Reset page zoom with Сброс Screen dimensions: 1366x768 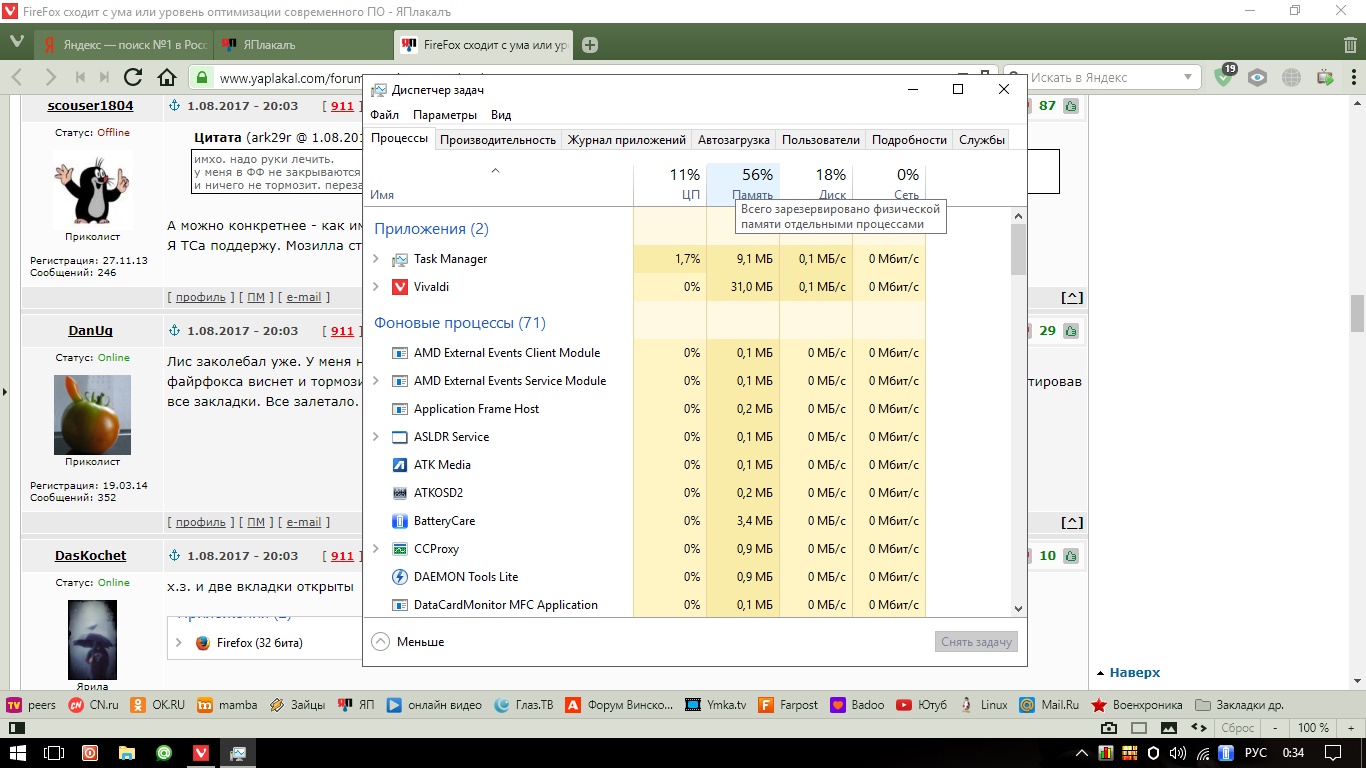[x=1238, y=728]
